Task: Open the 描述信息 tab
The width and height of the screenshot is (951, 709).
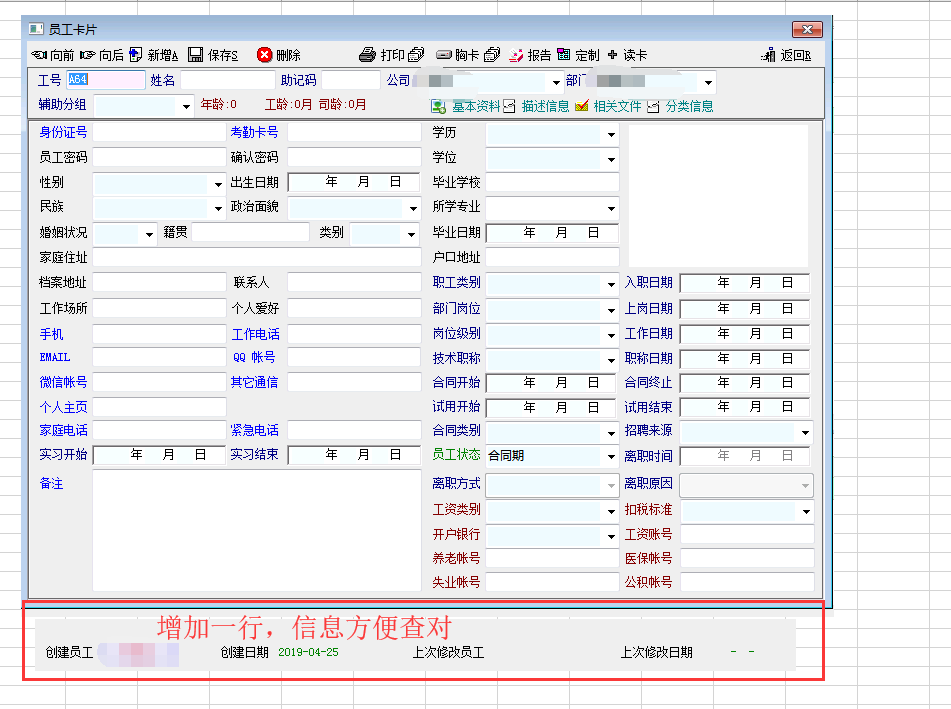Action: [x=536, y=106]
